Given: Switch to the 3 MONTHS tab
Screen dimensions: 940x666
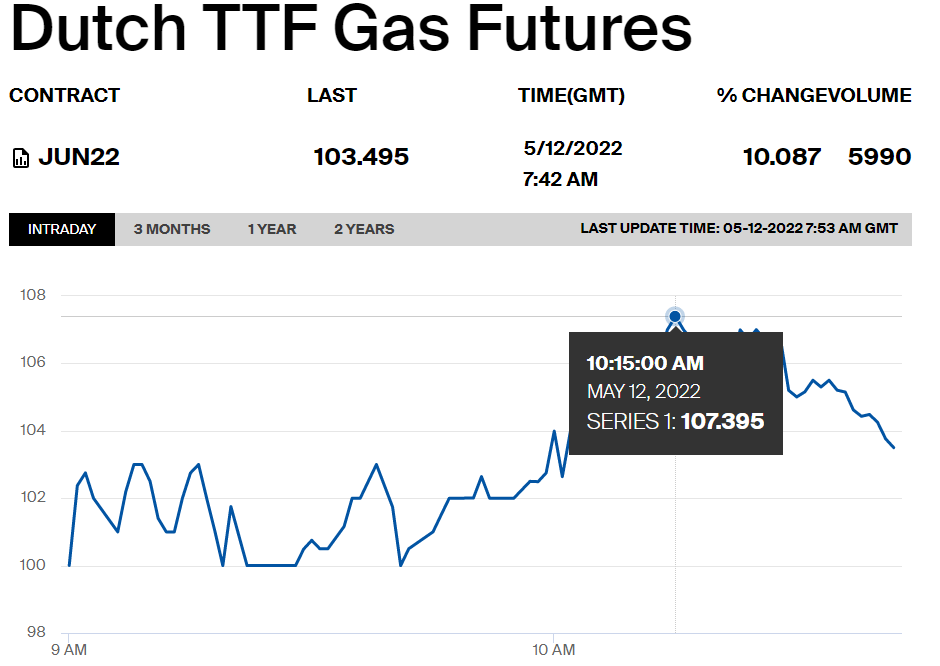Looking at the screenshot, I should [171, 229].
